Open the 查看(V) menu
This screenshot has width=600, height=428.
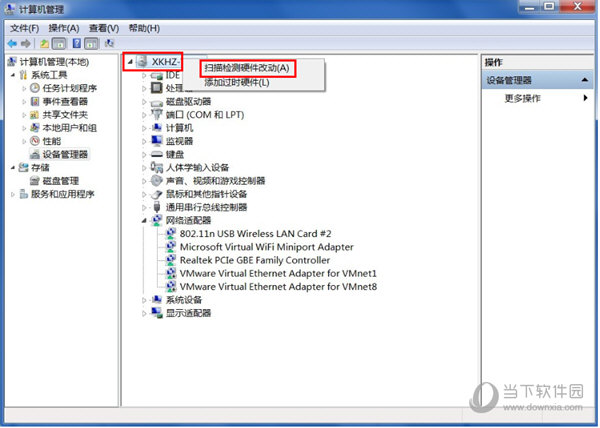[104, 28]
